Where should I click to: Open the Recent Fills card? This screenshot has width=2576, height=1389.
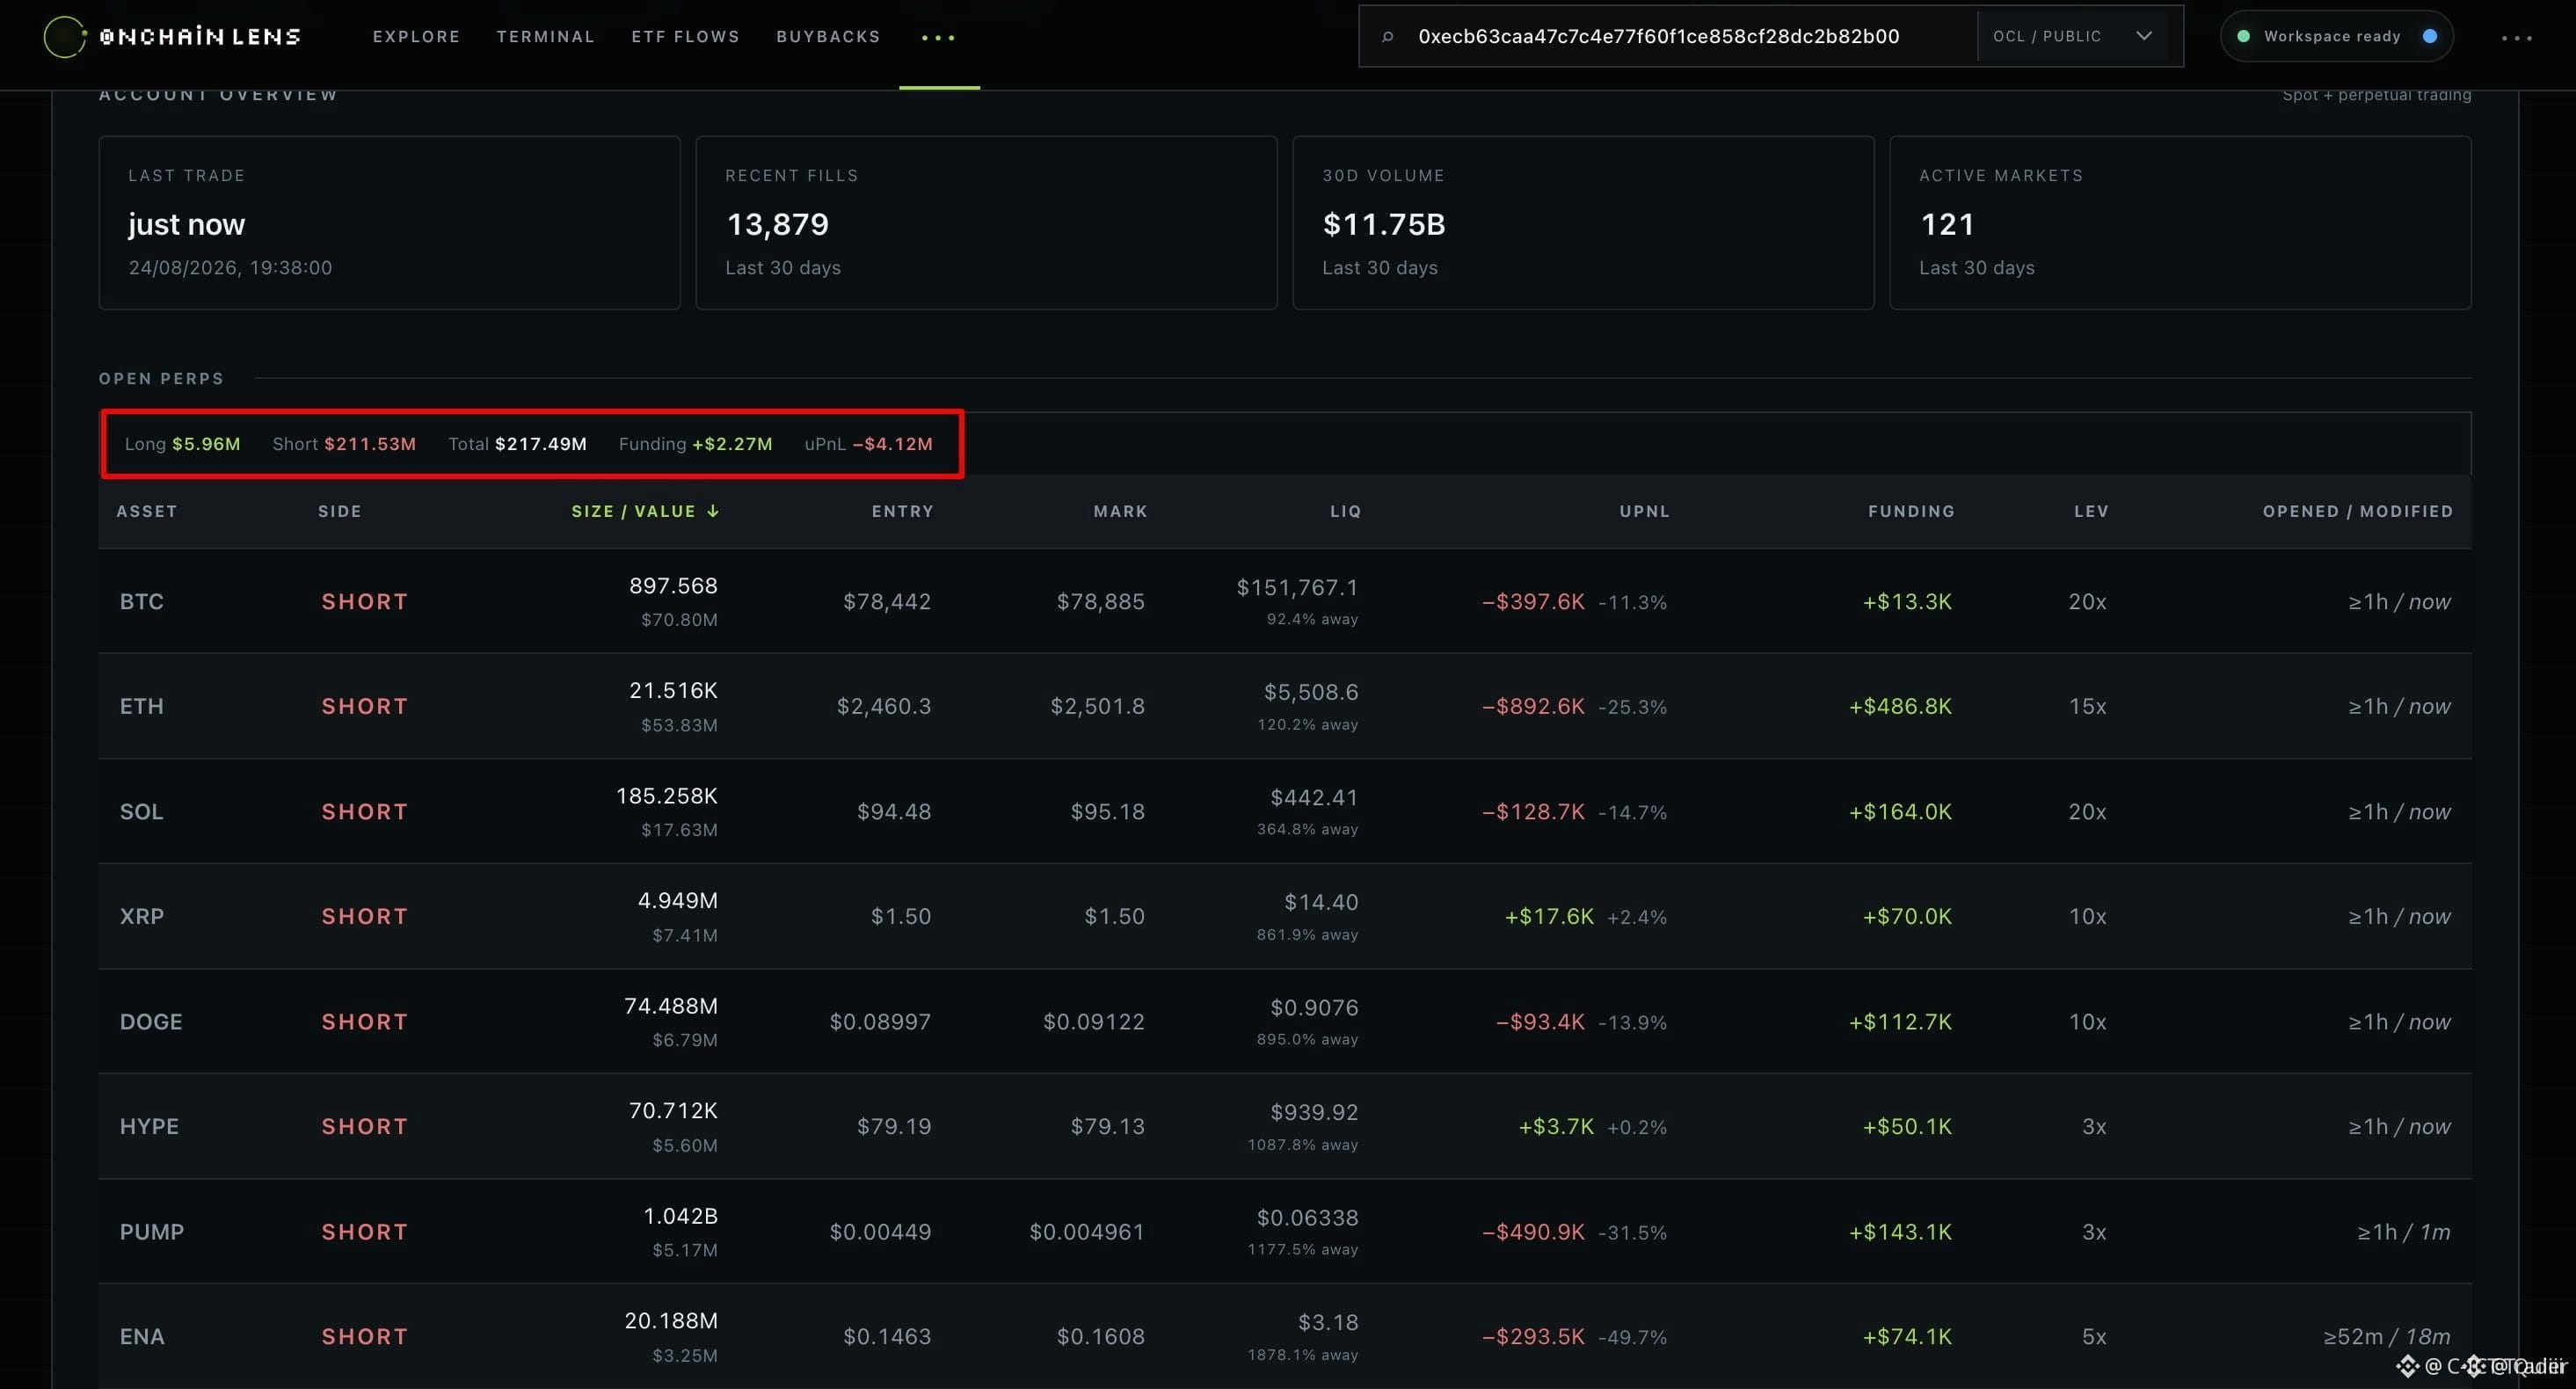pyautogui.click(x=986, y=223)
